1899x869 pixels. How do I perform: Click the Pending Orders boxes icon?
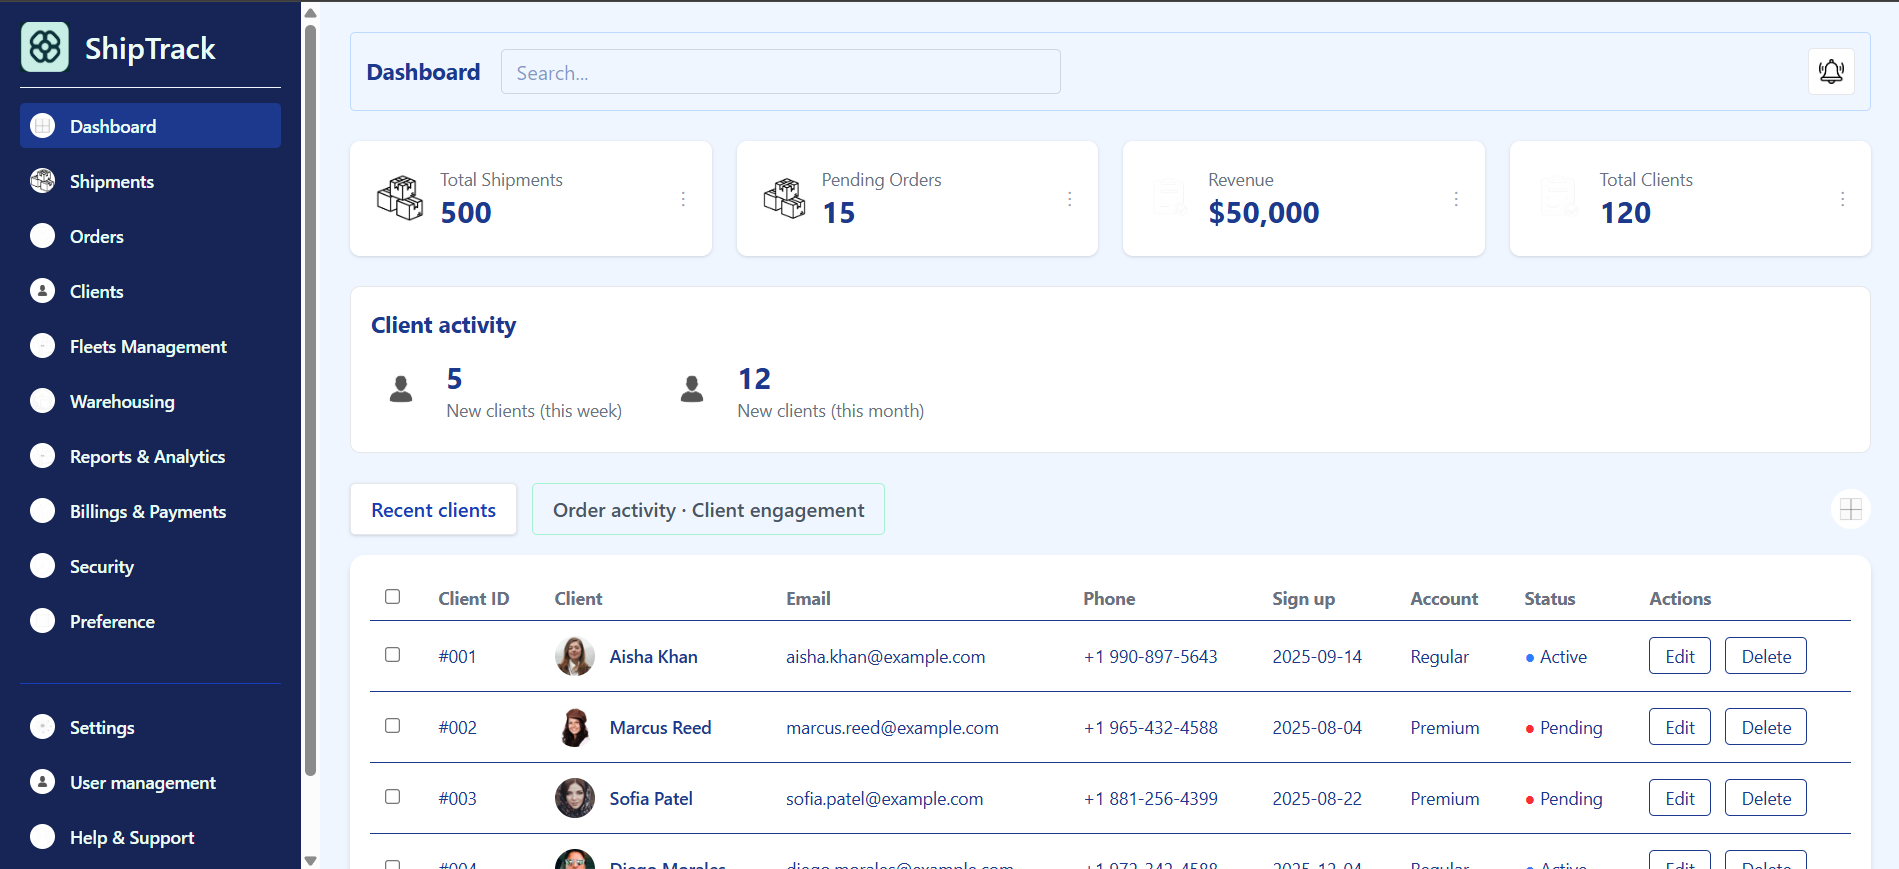(x=784, y=198)
